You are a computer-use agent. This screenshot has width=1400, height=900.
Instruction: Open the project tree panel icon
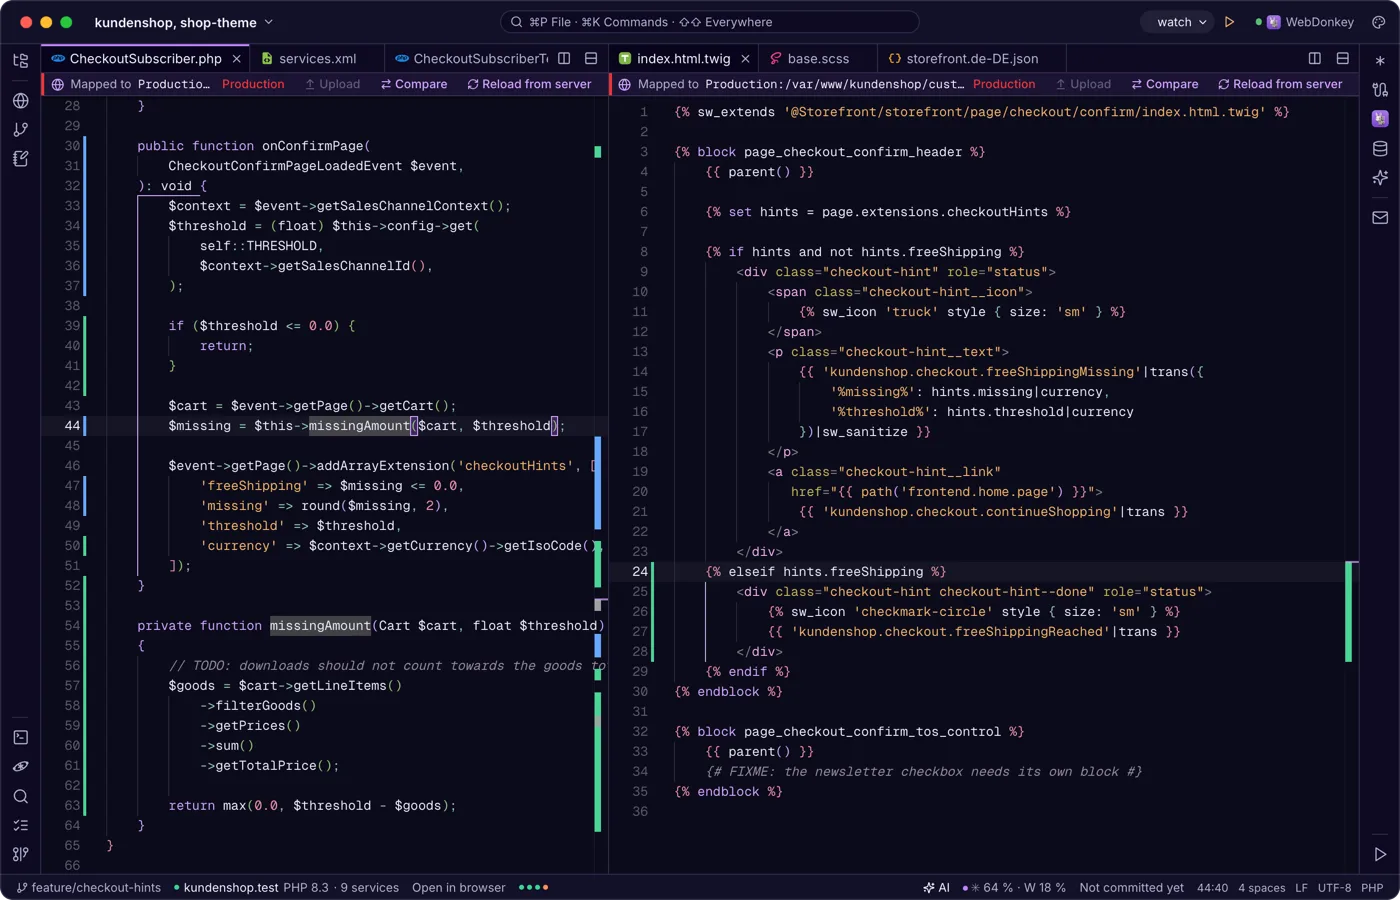click(x=21, y=60)
